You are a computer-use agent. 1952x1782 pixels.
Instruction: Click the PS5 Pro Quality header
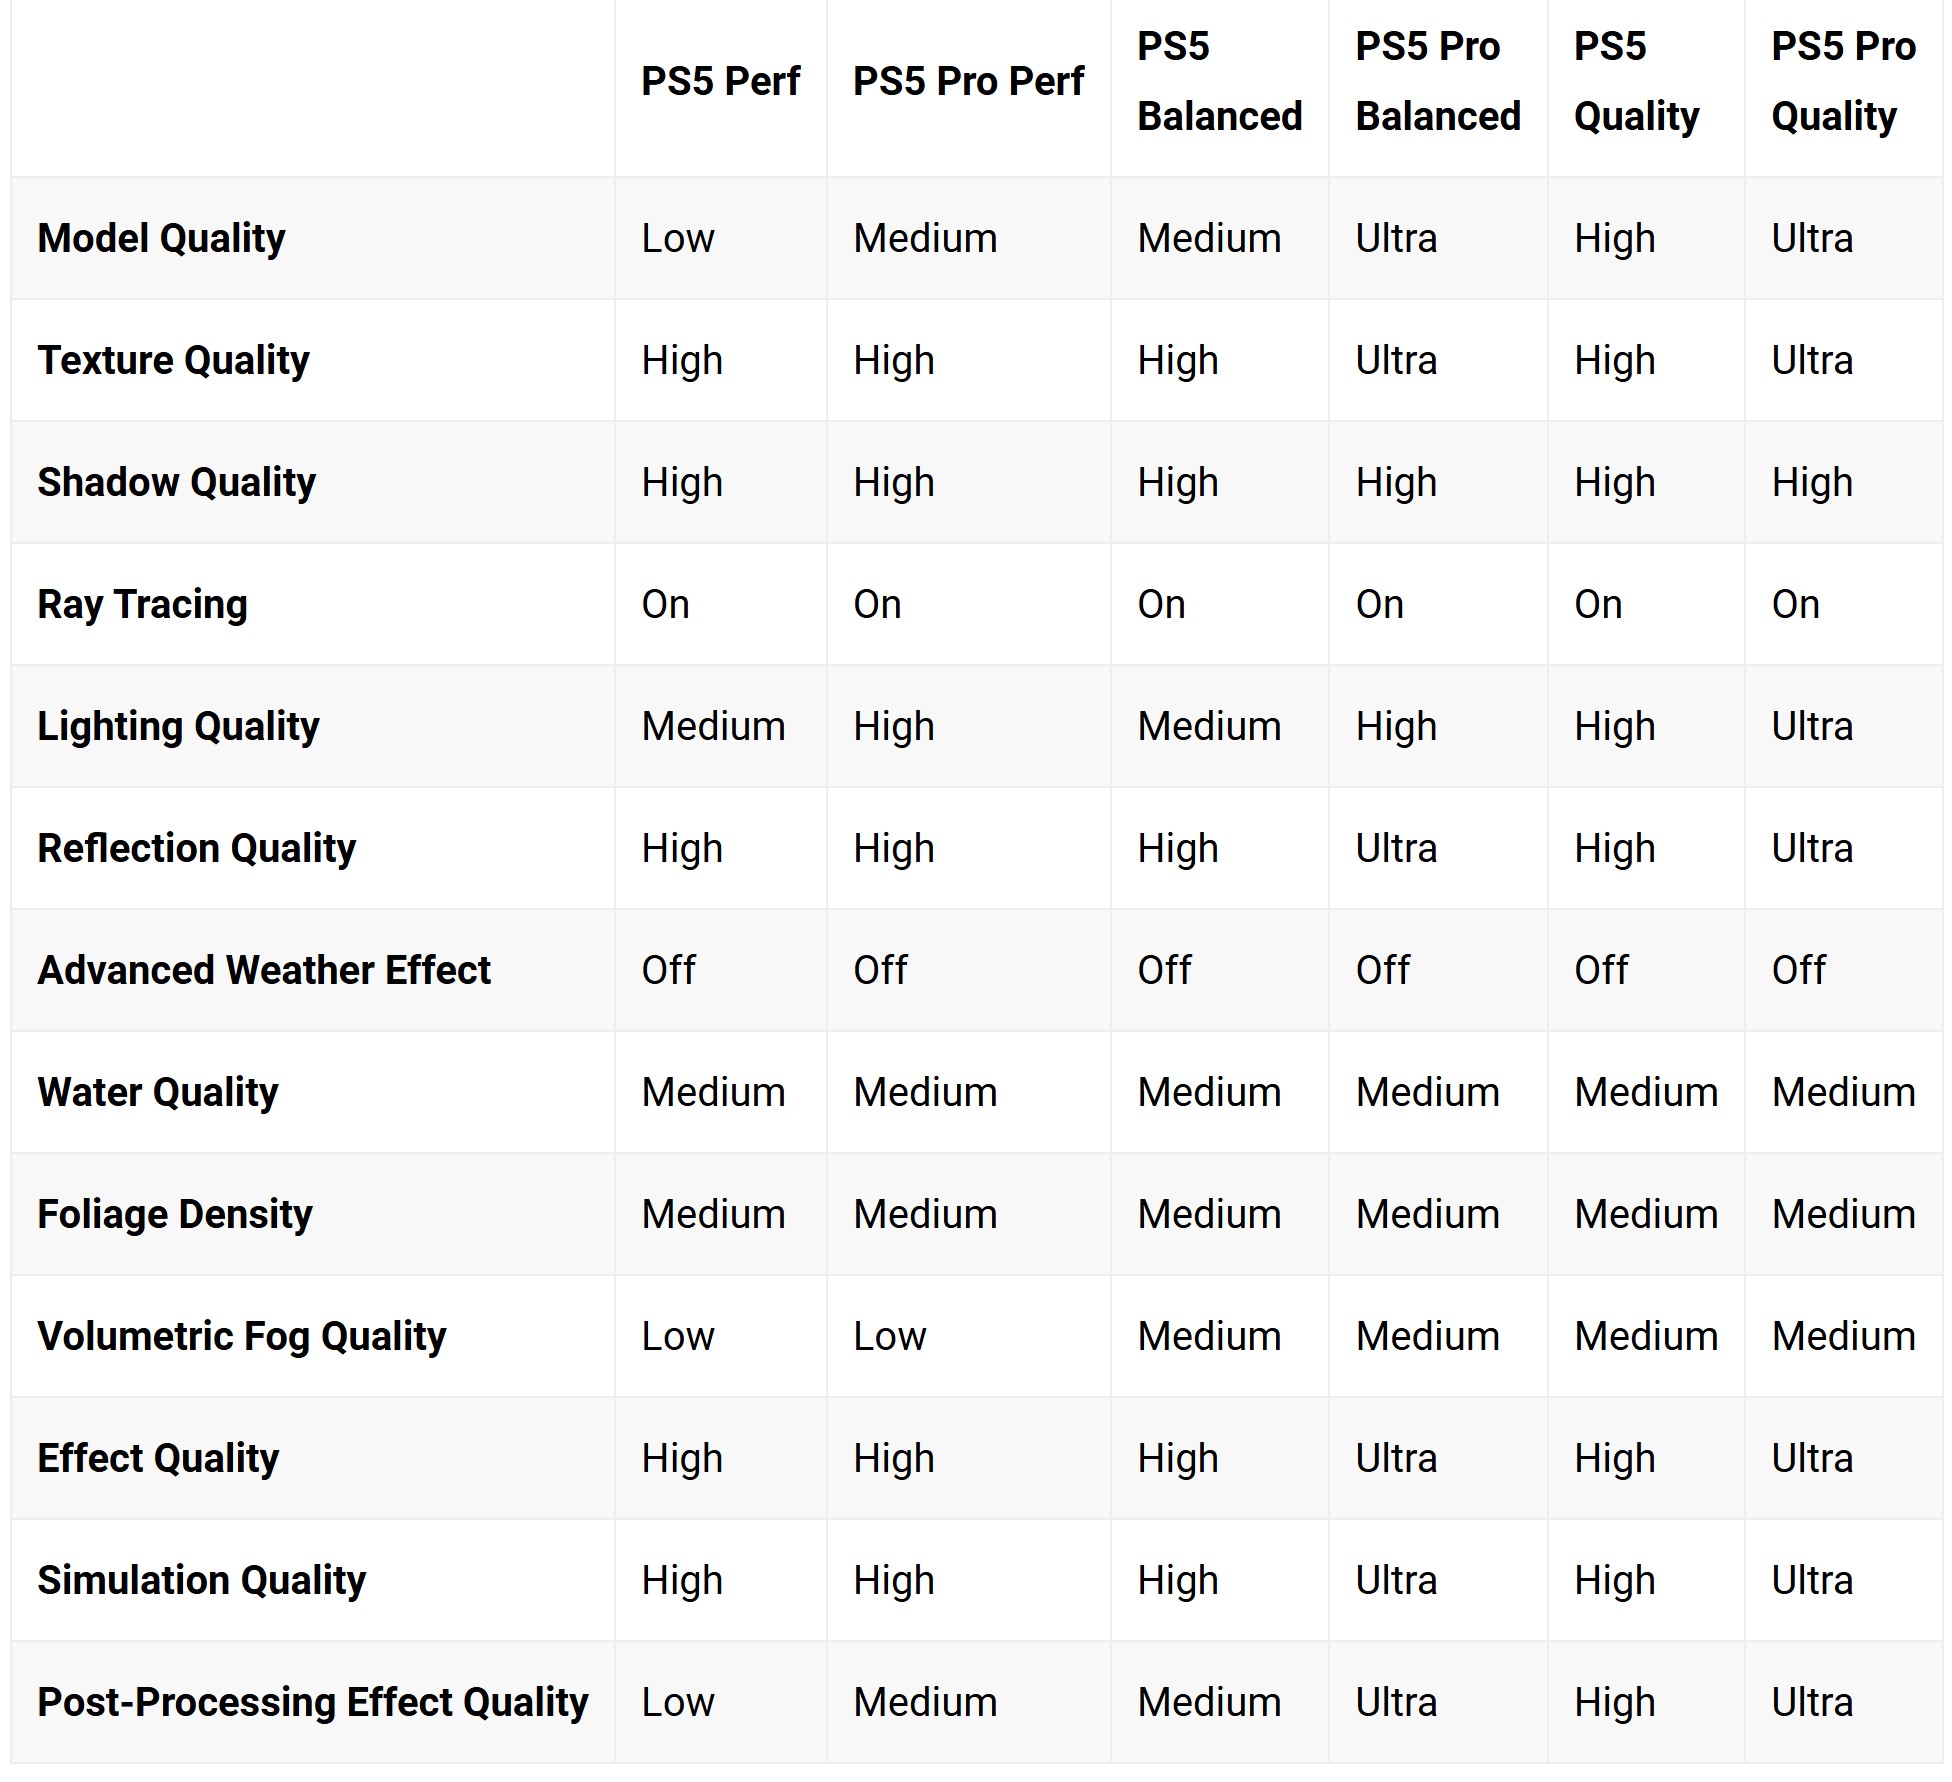coord(1843,81)
